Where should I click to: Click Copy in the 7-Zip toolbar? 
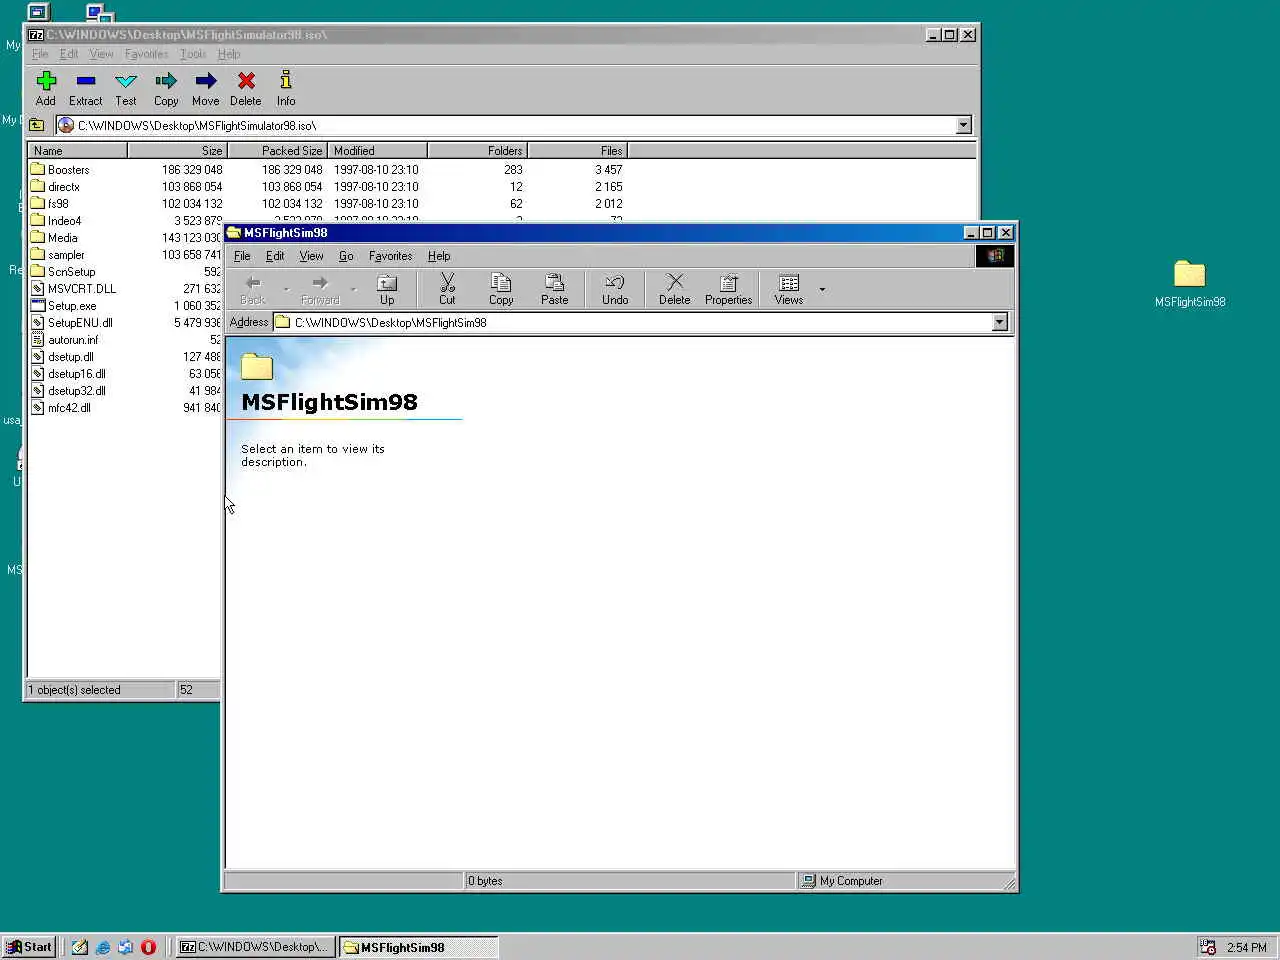click(166, 88)
